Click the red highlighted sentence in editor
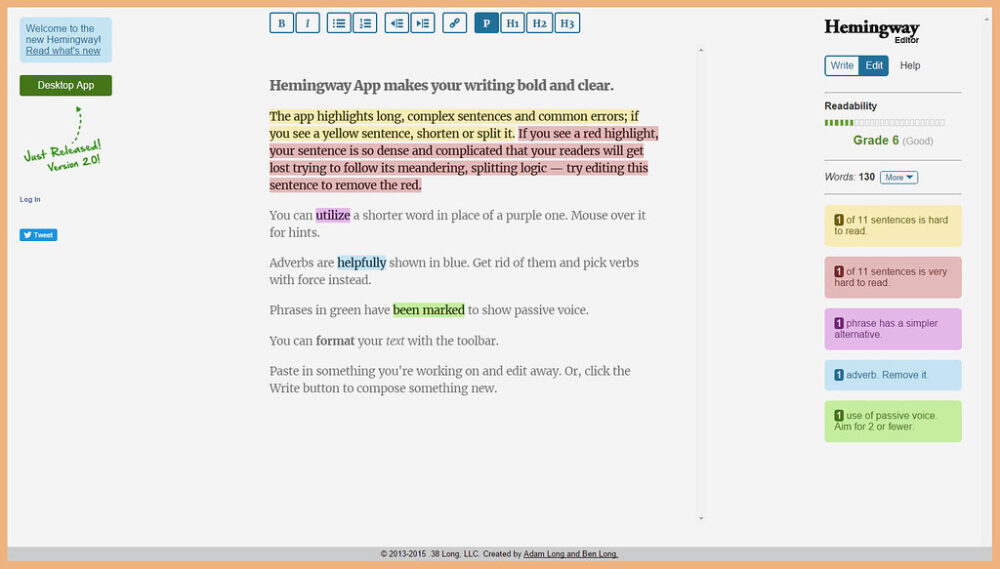The width and height of the screenshot is (1000, 569). click(464, 159)
